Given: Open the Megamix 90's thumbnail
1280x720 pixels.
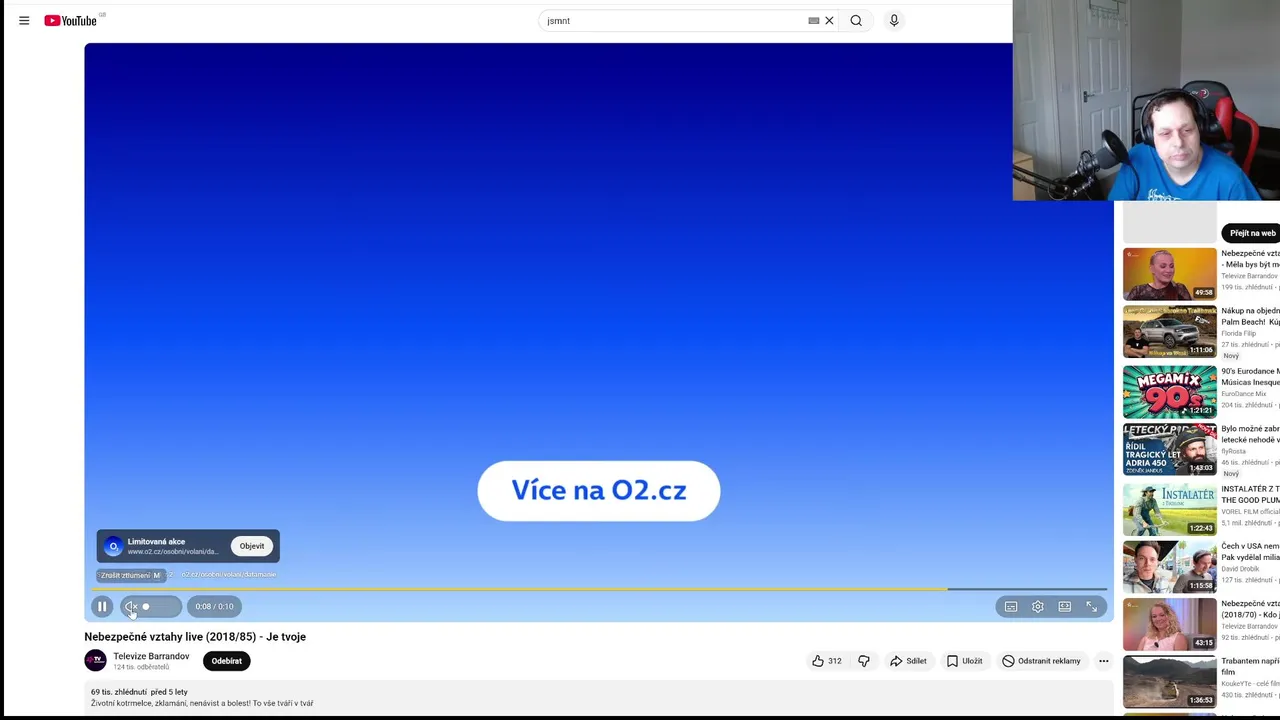Looking at the screenshot, I should [1169, 391].
